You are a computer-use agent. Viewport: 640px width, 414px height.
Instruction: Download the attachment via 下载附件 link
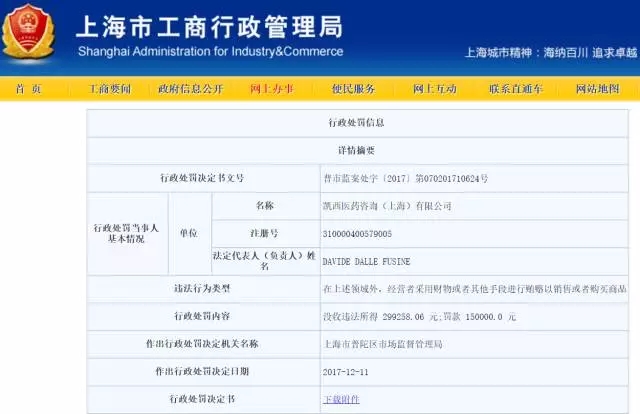pyautogui.click(x=341, y=399)
